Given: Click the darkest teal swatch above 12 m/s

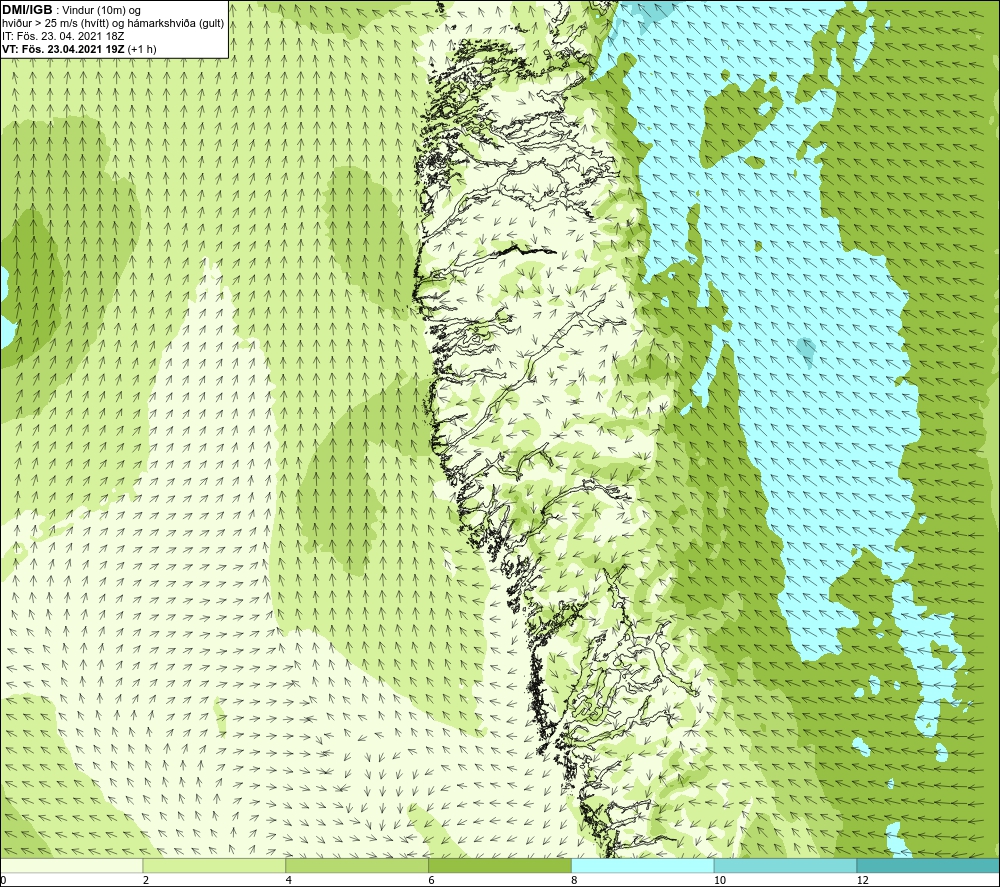Looking at the screenshot, I should pos(928,865).
